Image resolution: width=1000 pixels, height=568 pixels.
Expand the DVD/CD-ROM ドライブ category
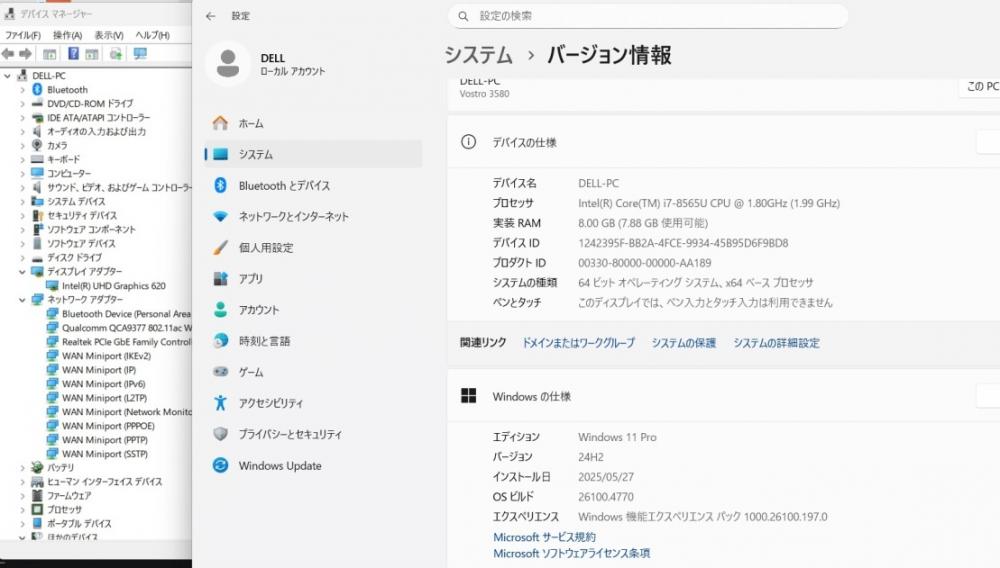click(x=22, y=104)
